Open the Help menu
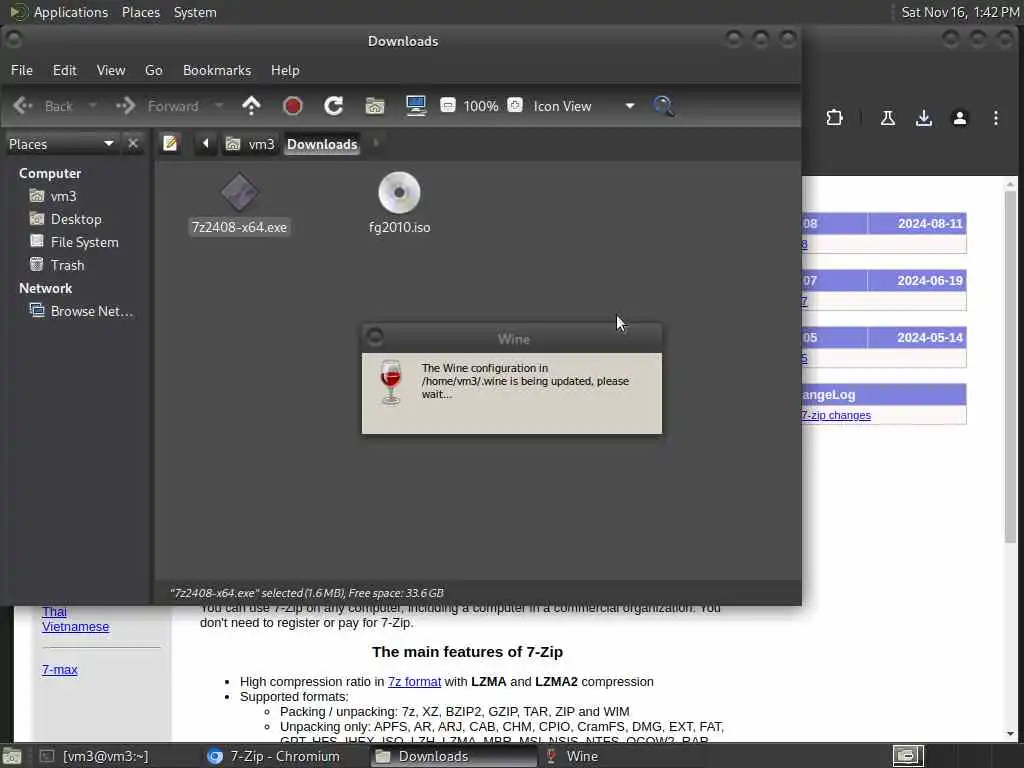Viewport: 1024px width, 768px height. (285, 70)
